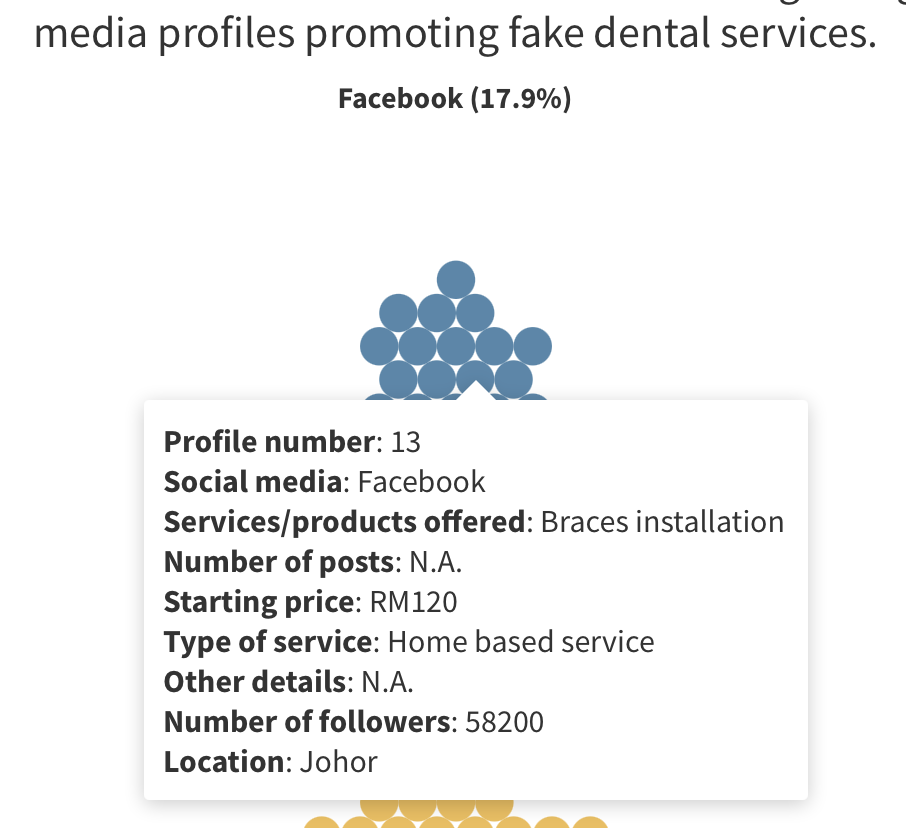
Task: Select second circle in the five-circle blue row
Action: tap(417, 346)
